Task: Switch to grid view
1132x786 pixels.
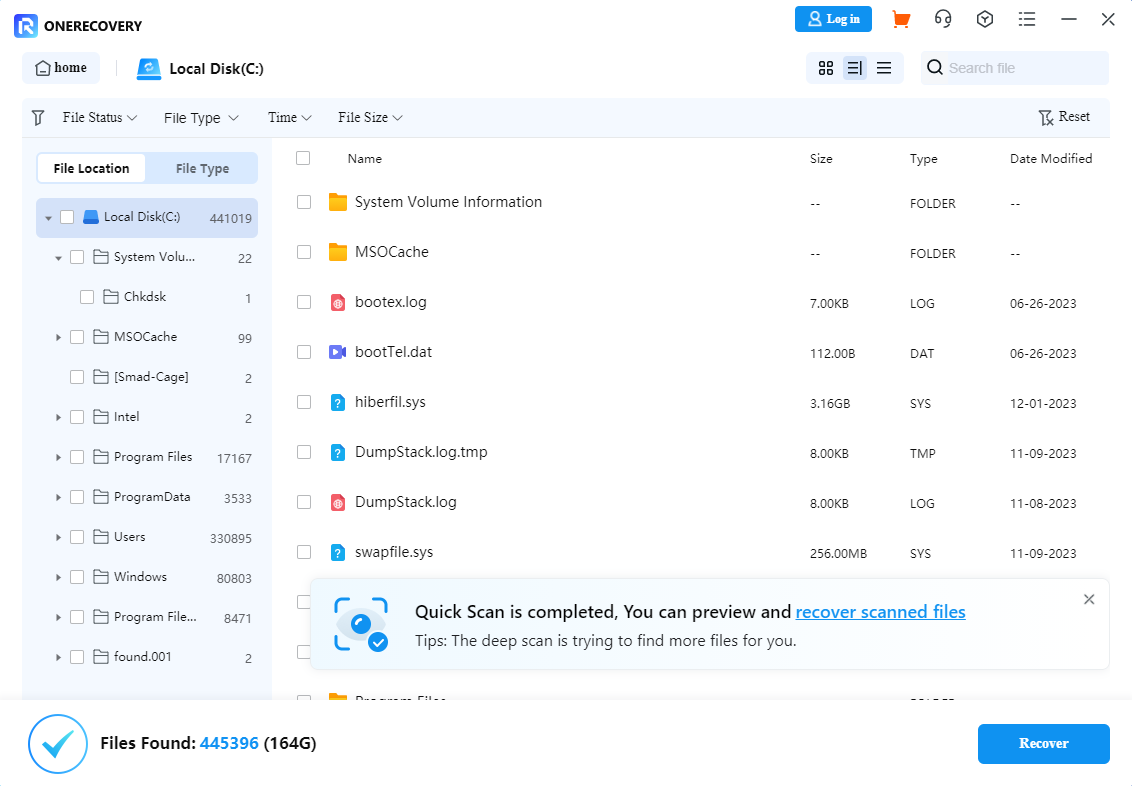Action: (x=825, y=68)
